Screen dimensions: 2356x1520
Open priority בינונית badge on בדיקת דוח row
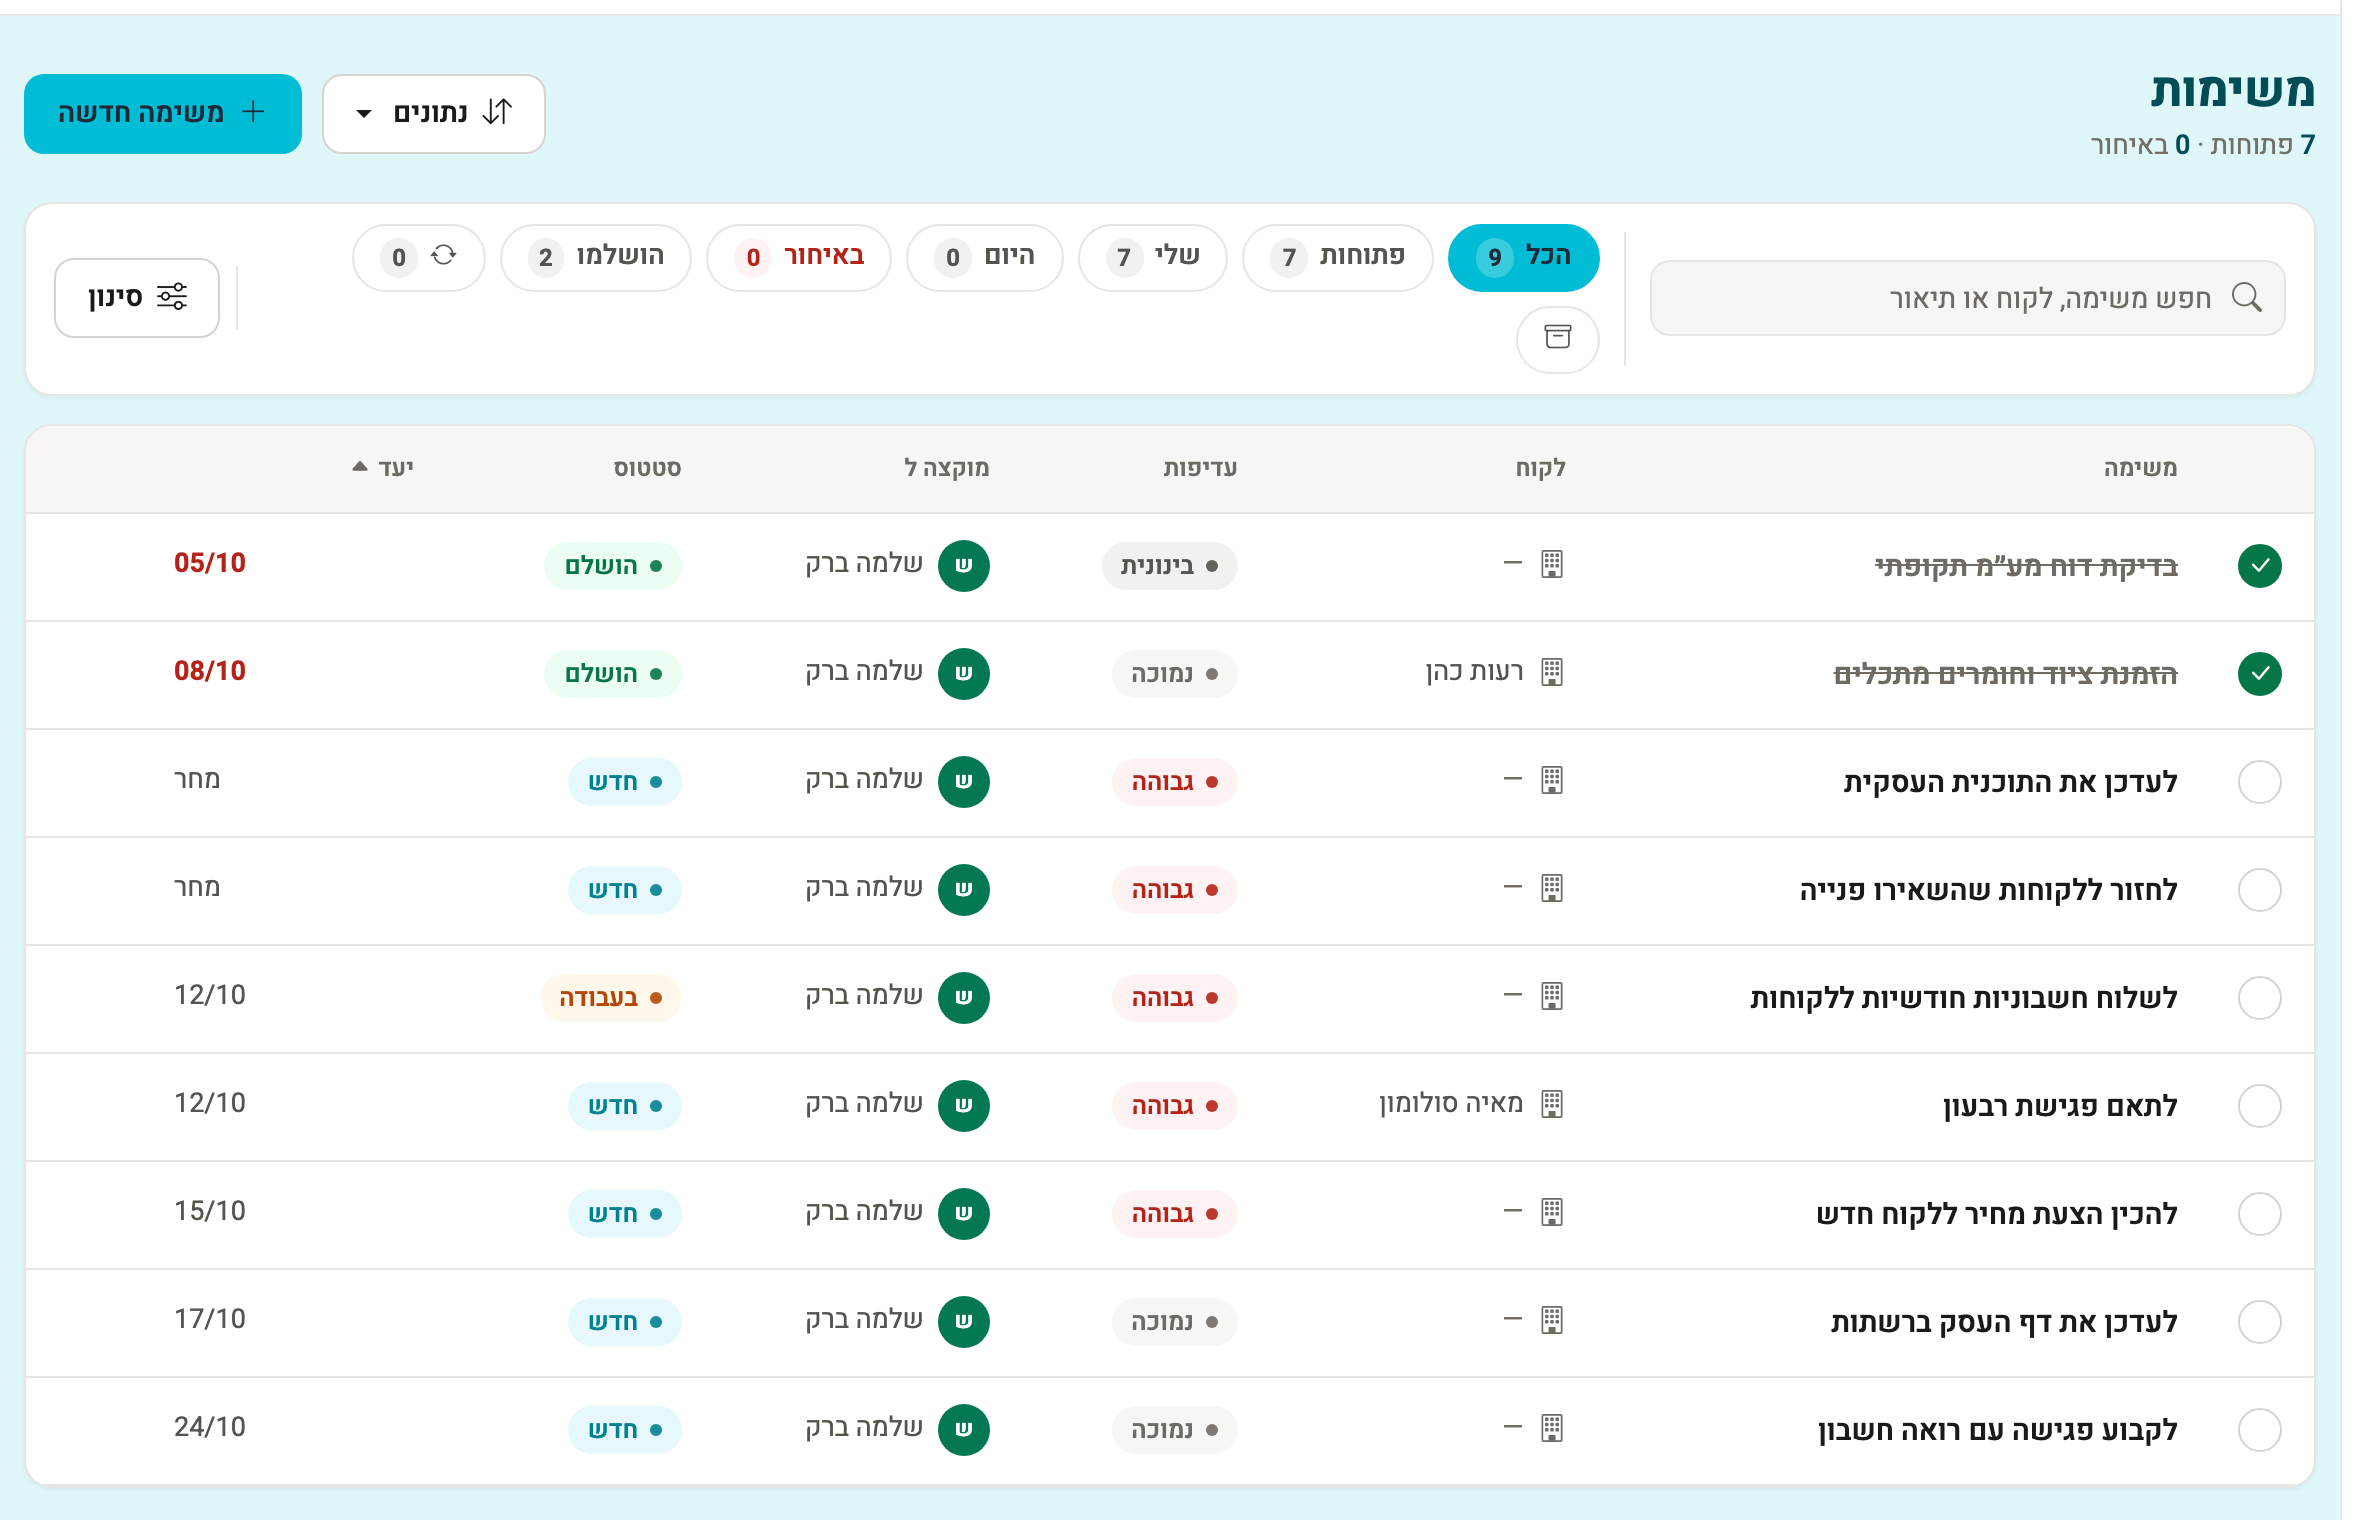(1169, 566)
